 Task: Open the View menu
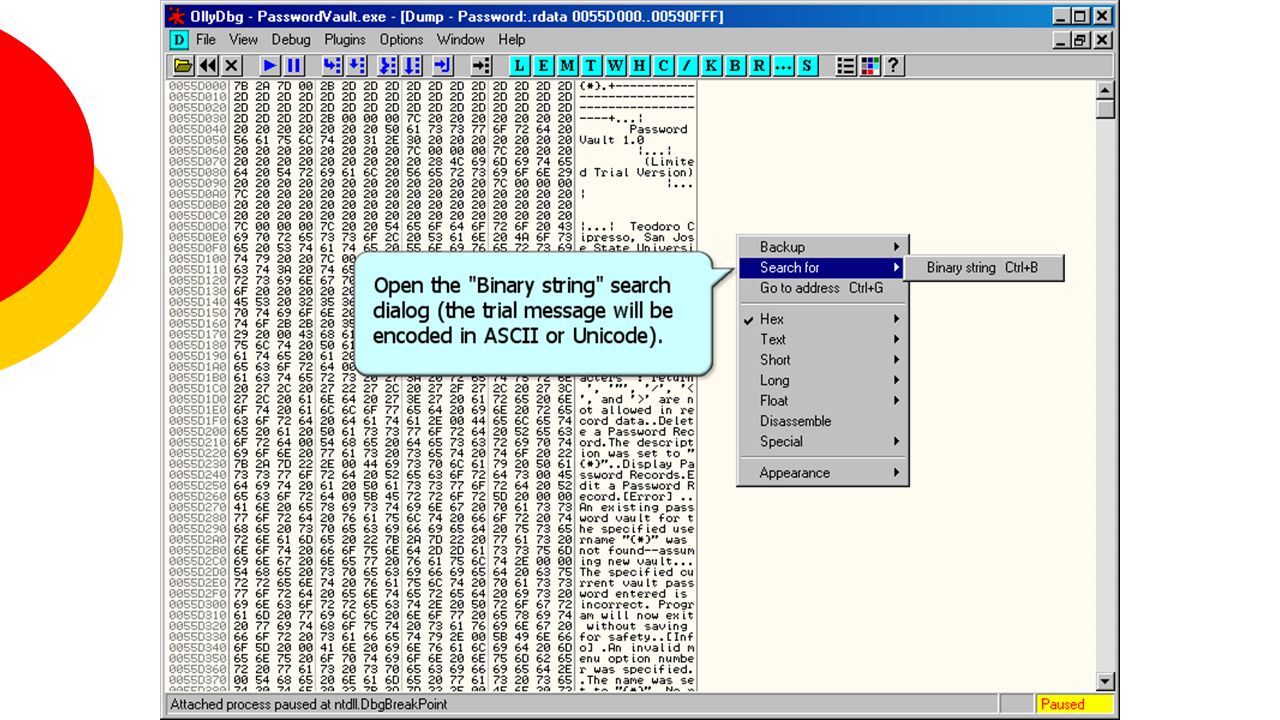(x=243, y=40)
